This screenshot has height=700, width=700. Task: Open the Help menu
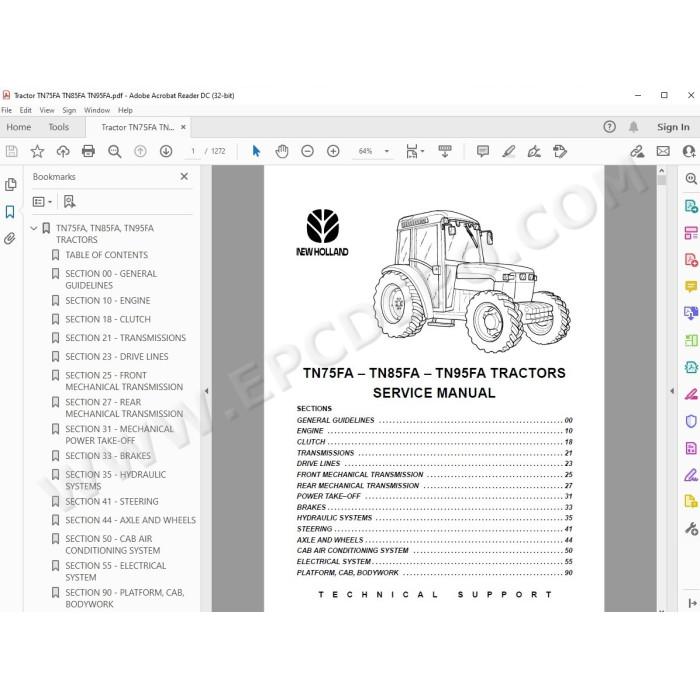coord(125,110)
